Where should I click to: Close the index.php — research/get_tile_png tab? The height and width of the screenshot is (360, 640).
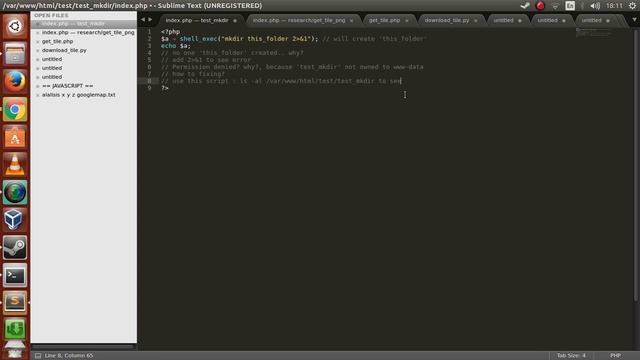(x=351, y=20)
